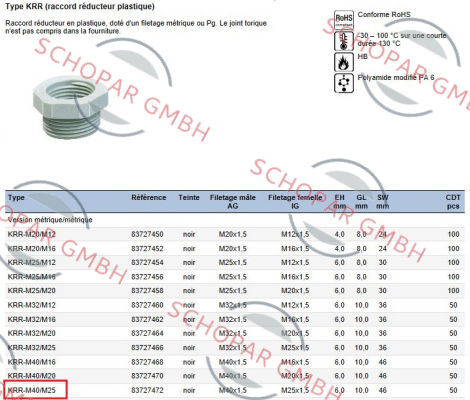The height and width of the screenshot is (400, 470).
Task: Select the KRR-M20/M16 type cell
Action: 32,249
